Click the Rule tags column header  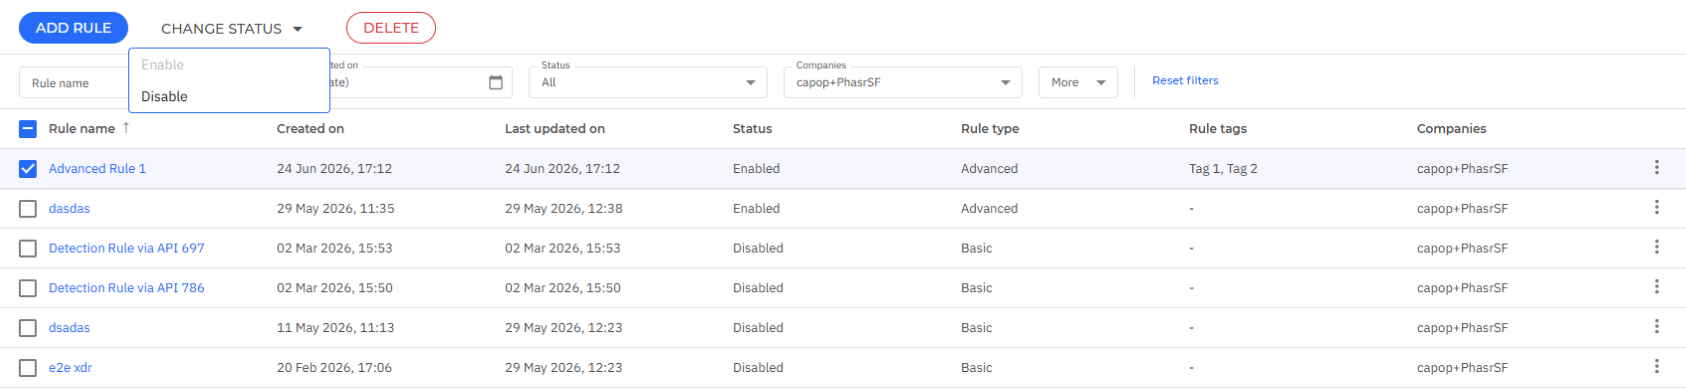click(x=1218, y=128)
